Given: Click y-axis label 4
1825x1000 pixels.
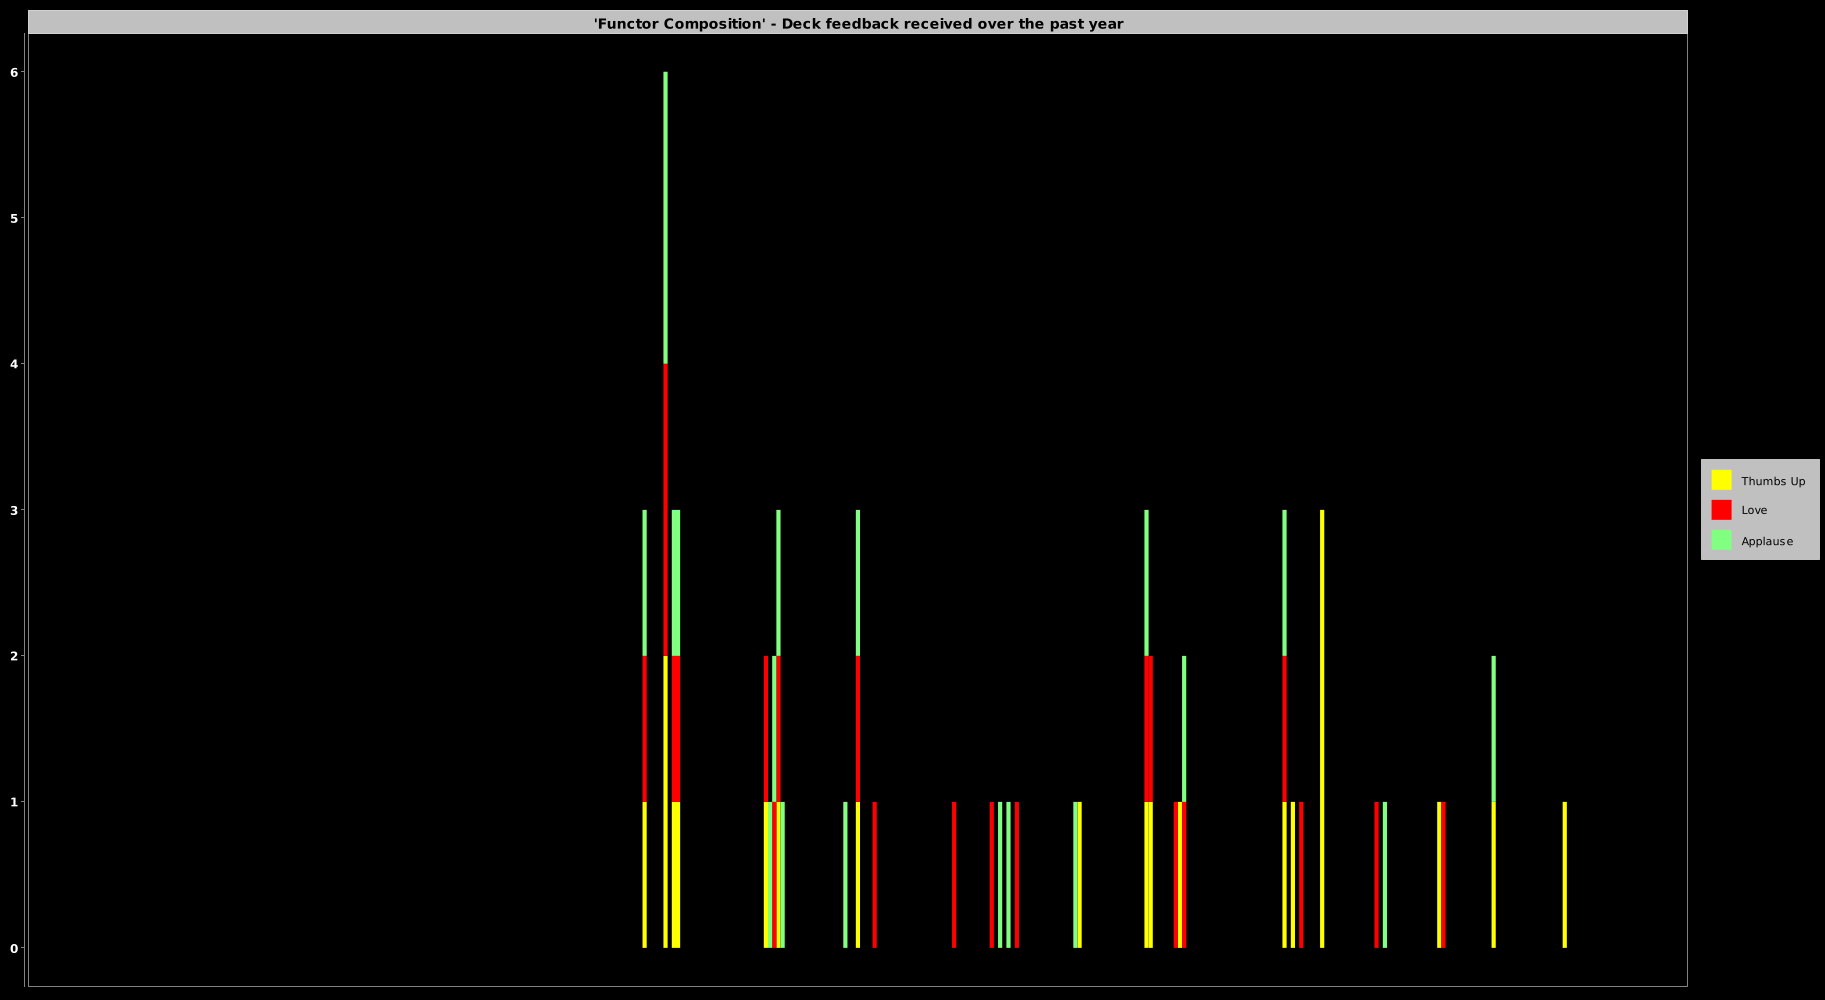Looking at the screenshot, I should click(14, 364).
